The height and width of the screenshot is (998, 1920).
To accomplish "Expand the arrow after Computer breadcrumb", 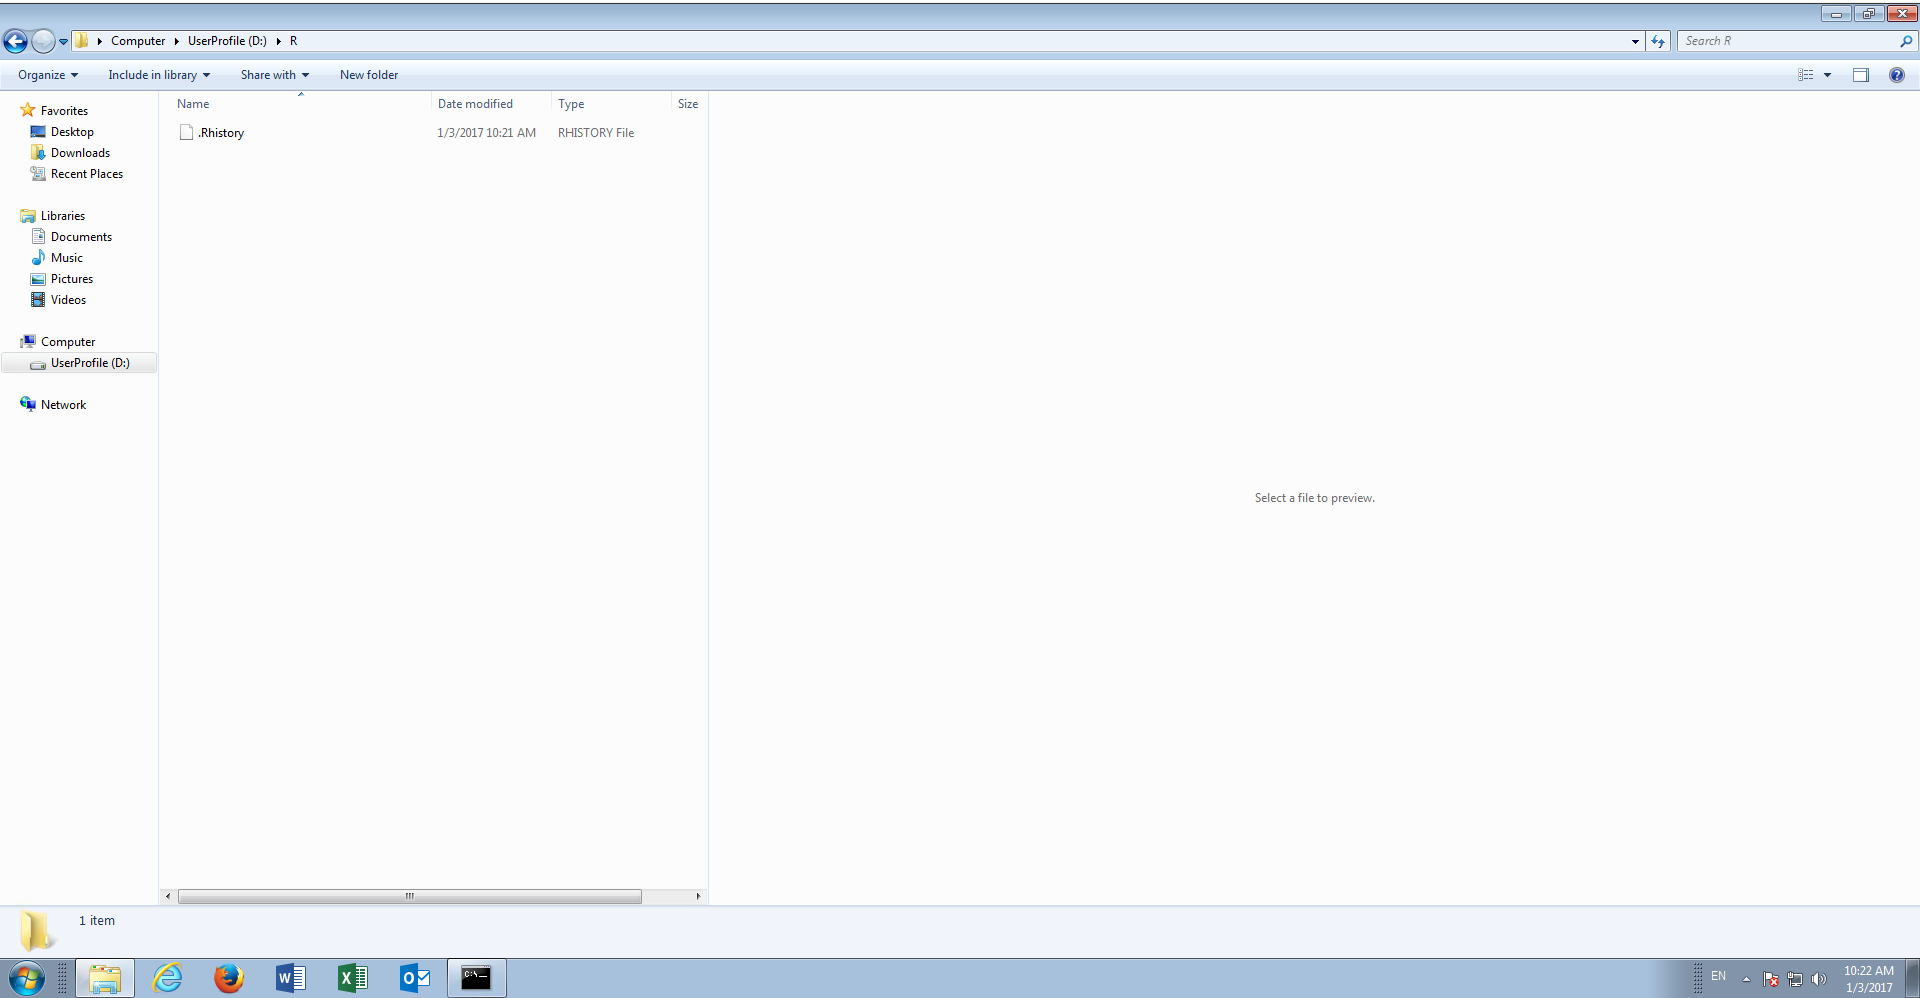I will pos(177,41).
